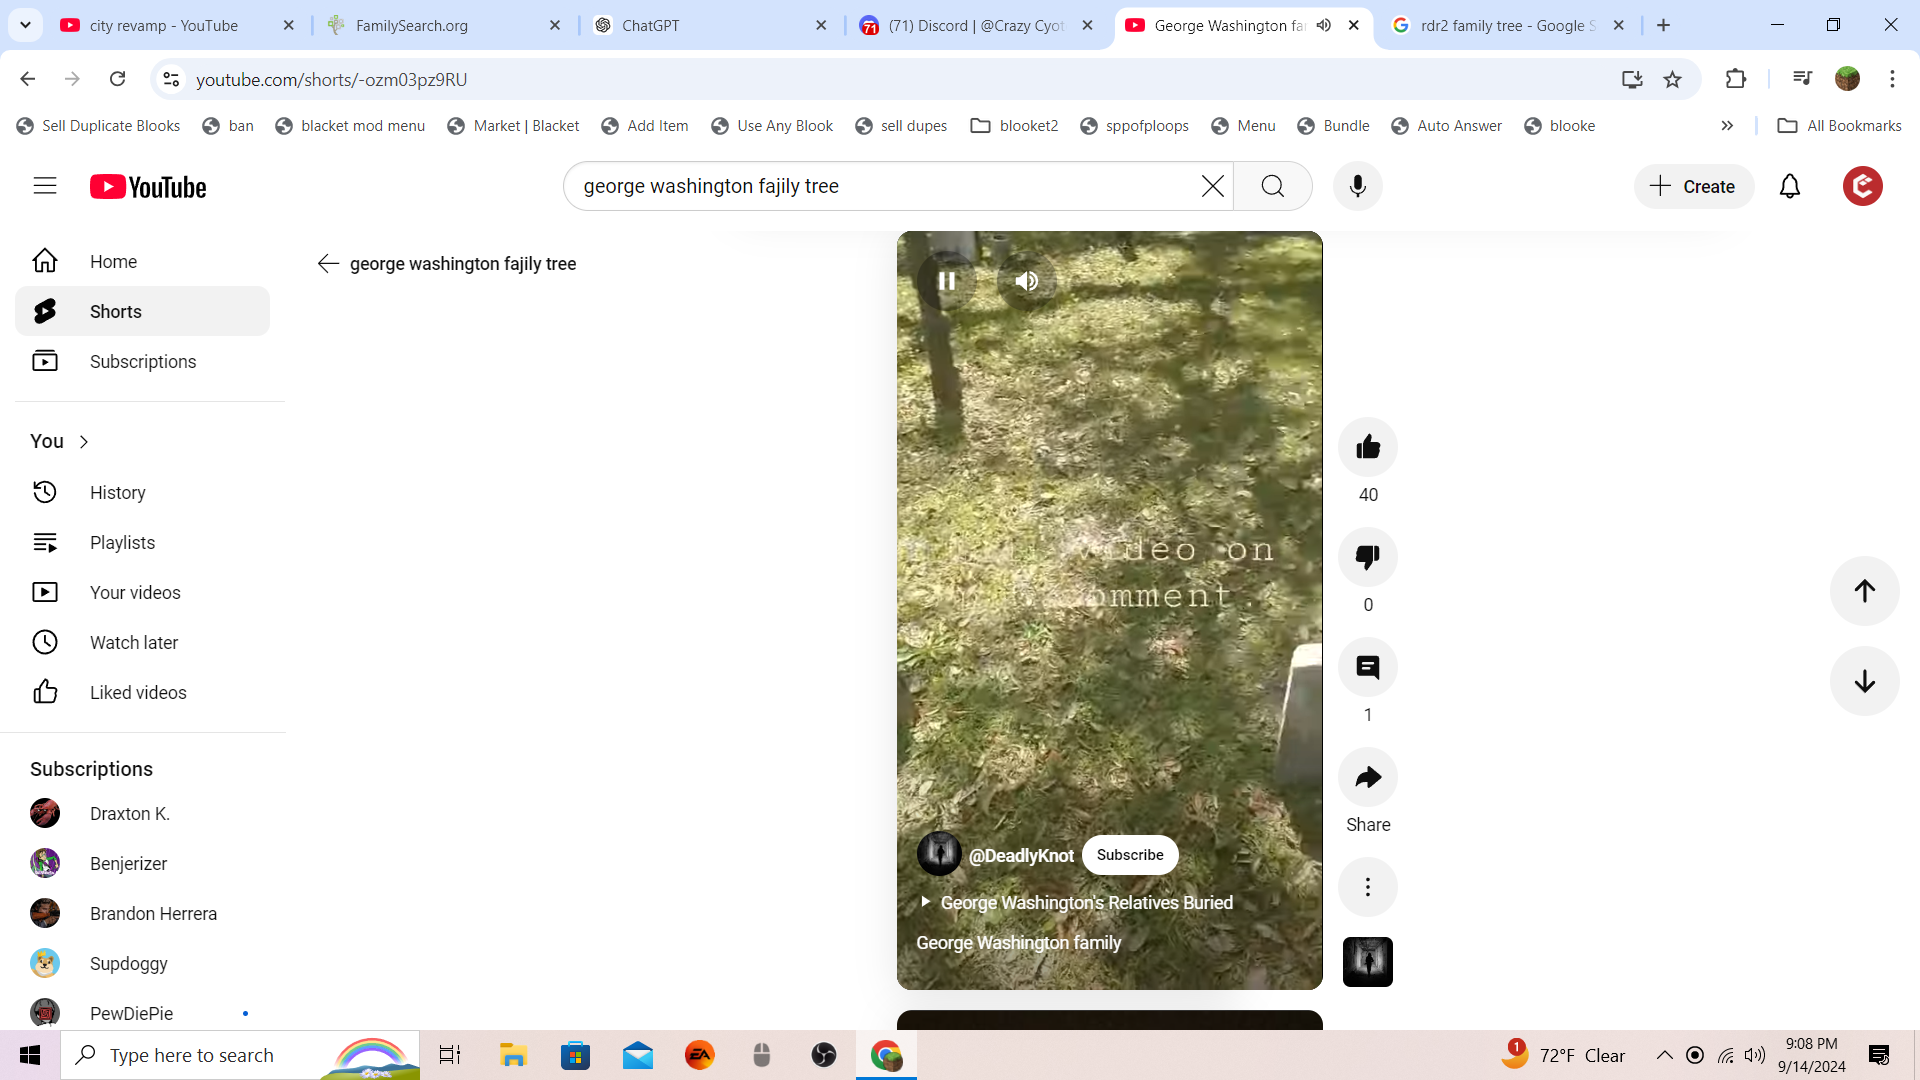Screen dimensions: 1920x1080
Task: Open the three-dot more actions menu
Action: click(1367, 887)
